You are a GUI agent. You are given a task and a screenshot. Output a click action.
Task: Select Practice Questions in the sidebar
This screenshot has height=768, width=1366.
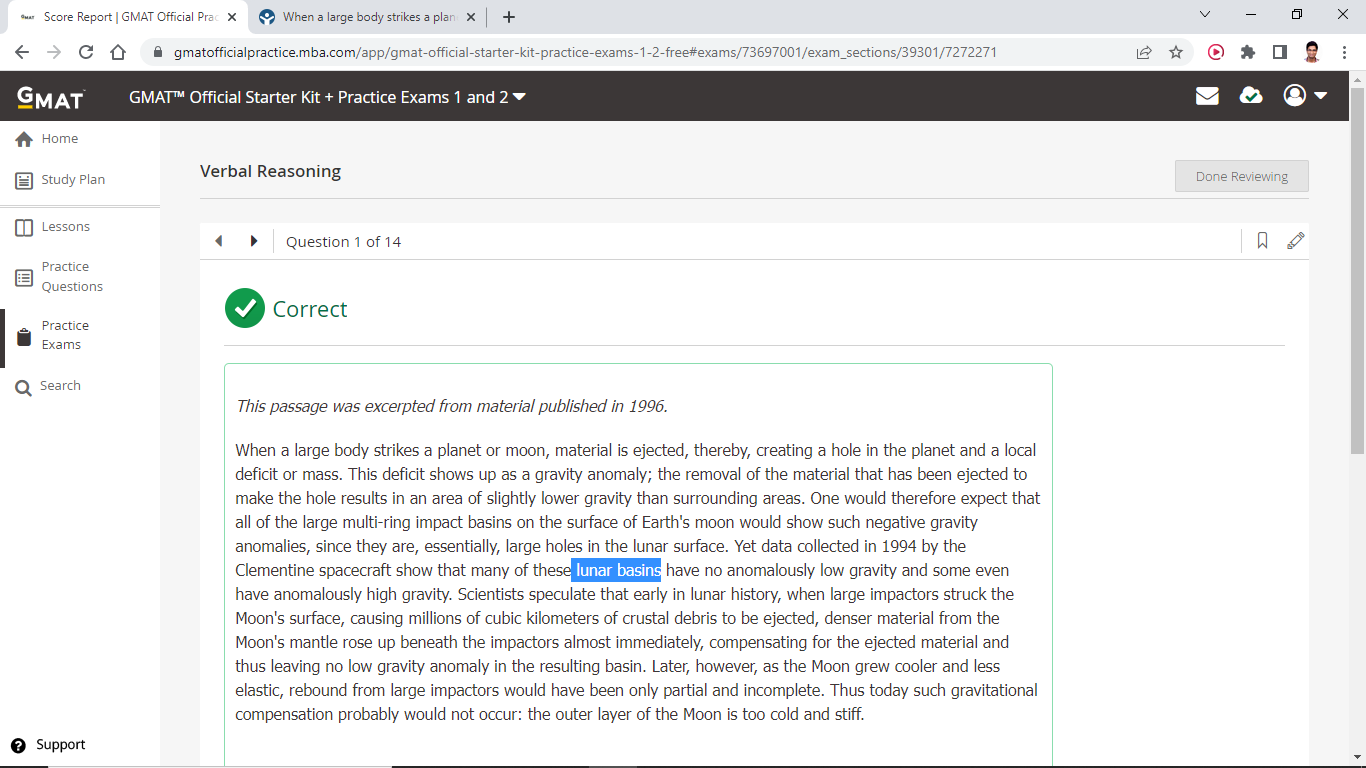tap(71, 277)
